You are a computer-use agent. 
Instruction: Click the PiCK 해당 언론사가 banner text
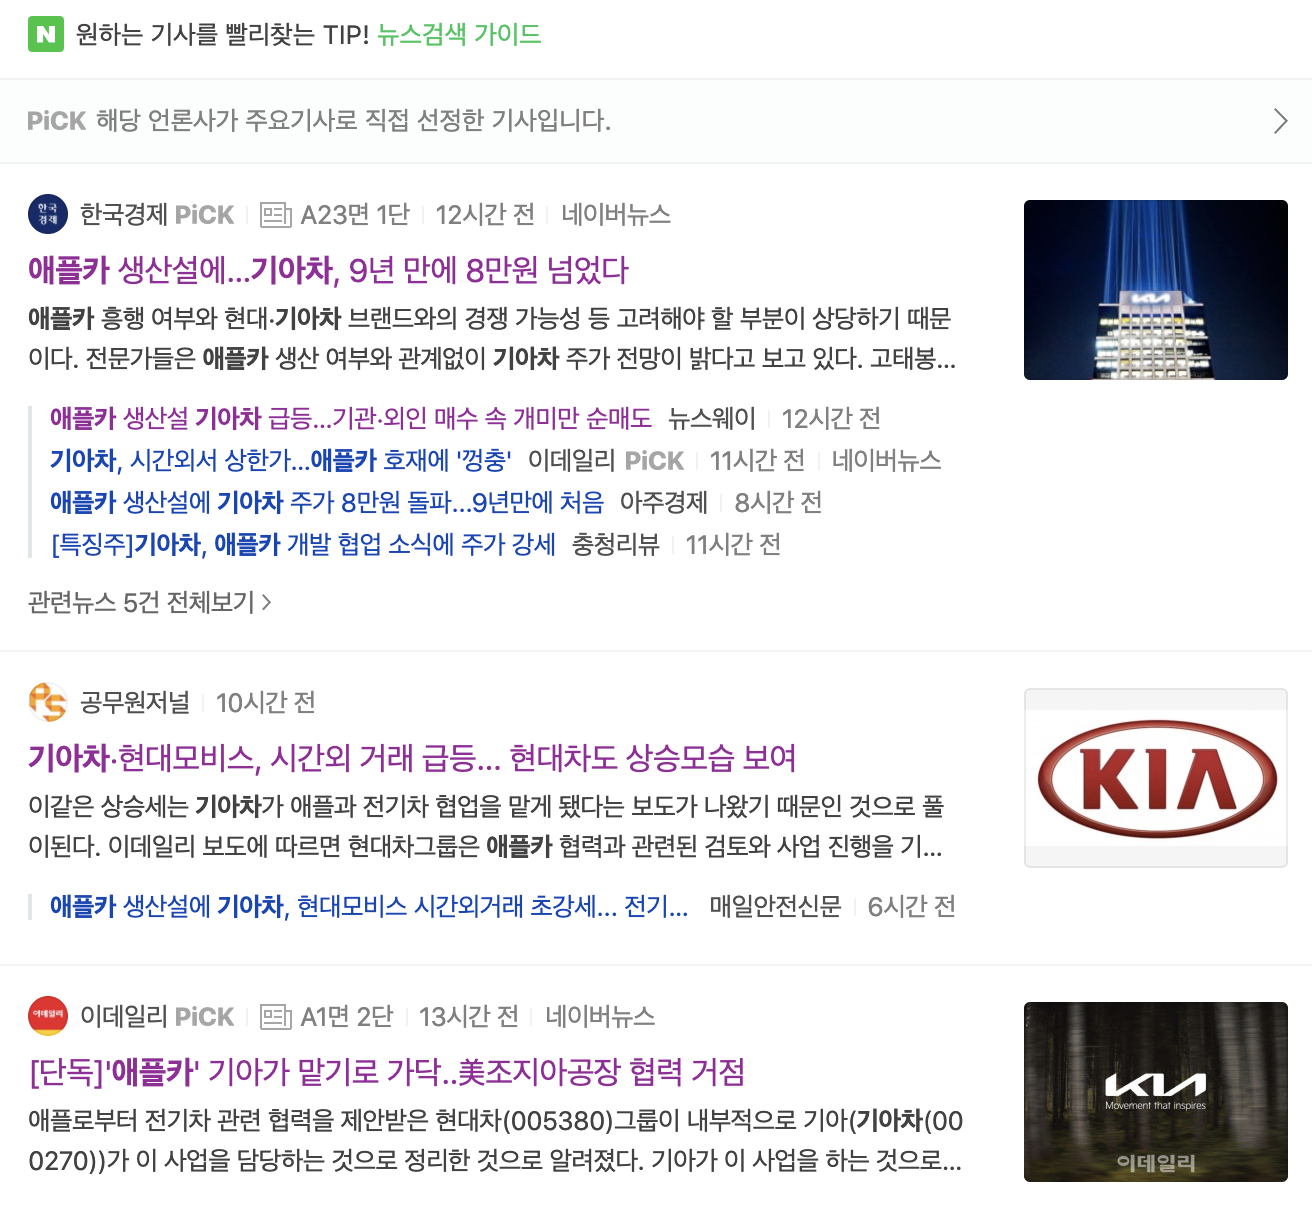319,121
